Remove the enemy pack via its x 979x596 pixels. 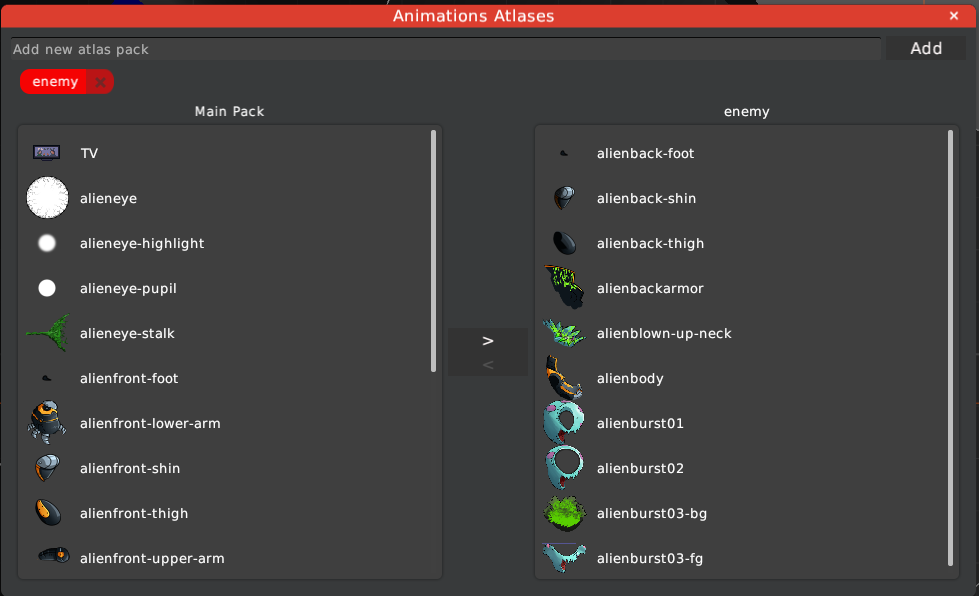click(x=98, y=81)
